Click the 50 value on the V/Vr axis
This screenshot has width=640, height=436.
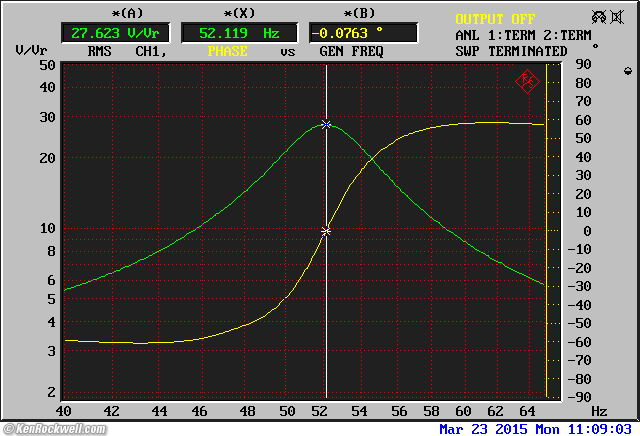point(47,65)
